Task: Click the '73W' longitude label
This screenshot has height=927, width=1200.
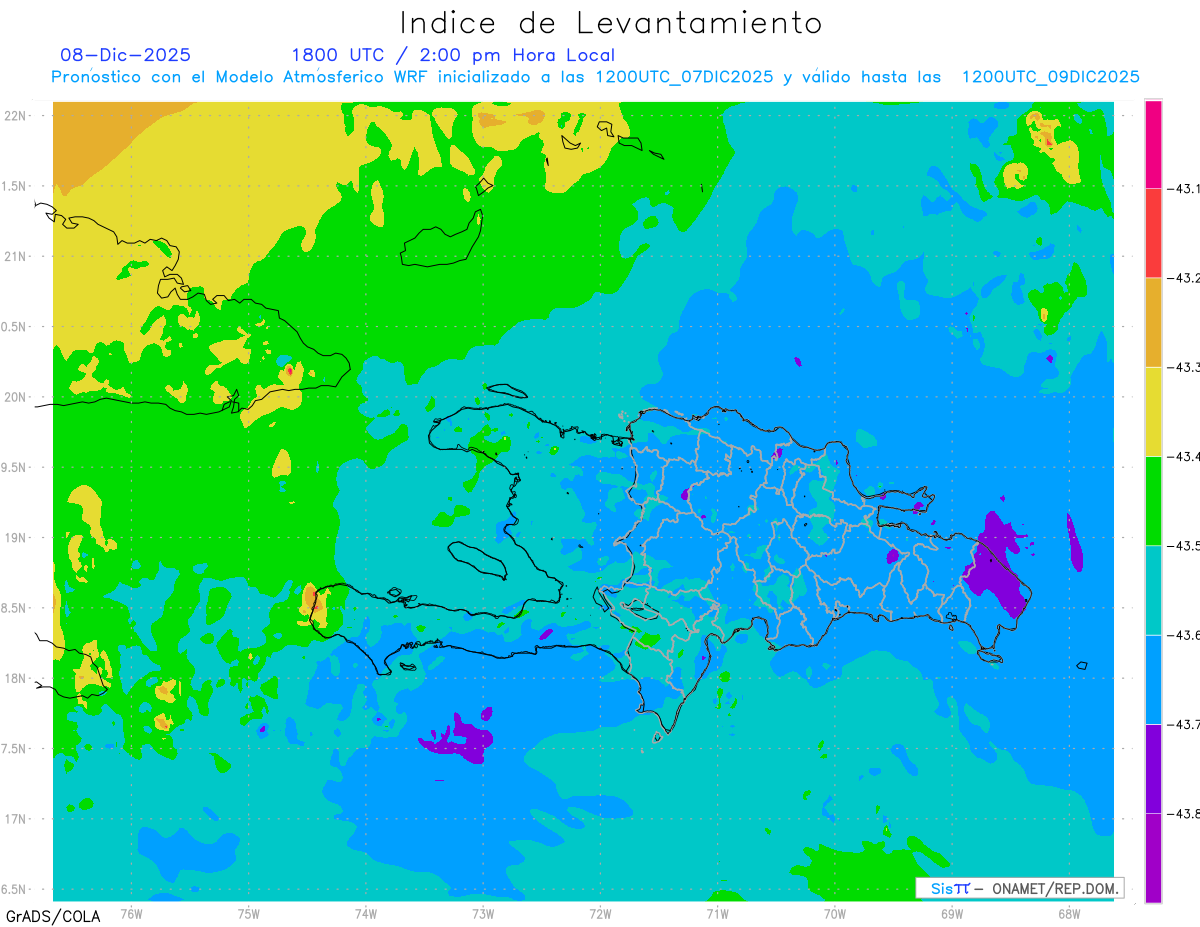Action: (483, 913)
